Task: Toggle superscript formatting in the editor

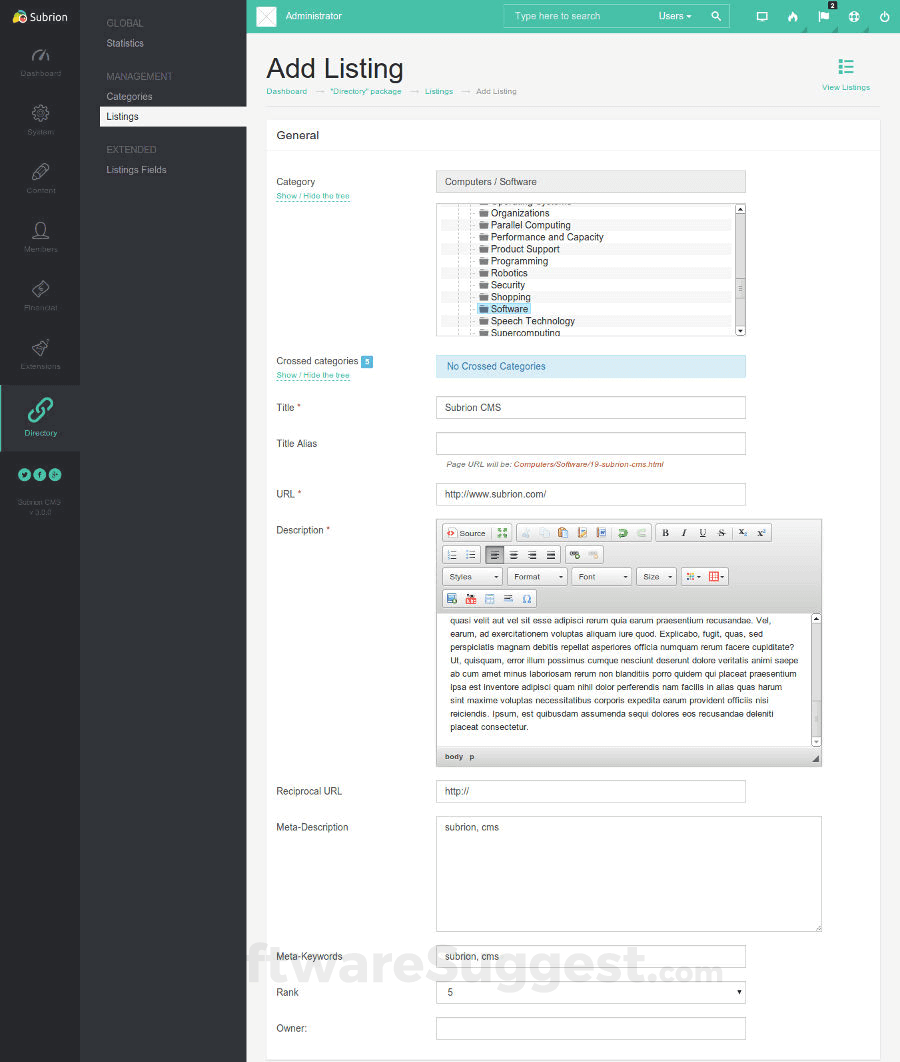Action: click(759, 532)
